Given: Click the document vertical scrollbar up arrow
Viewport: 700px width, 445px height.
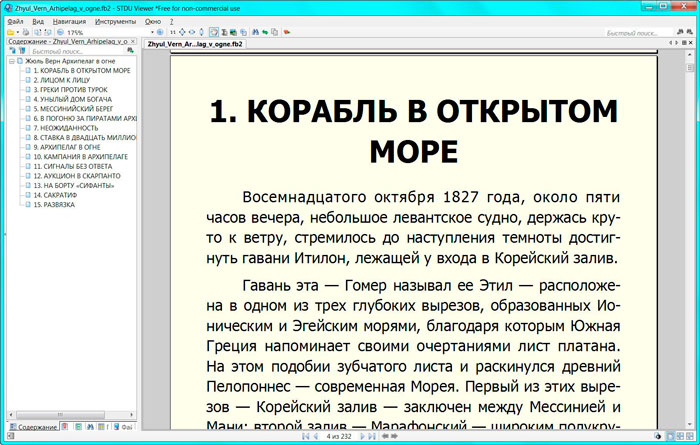Looking at the screenshot, I should pos(690,54).
